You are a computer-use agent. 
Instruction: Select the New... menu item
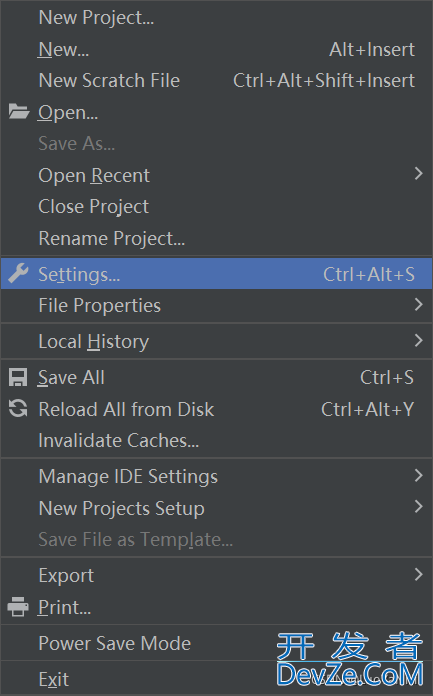(x=216, y=49)
